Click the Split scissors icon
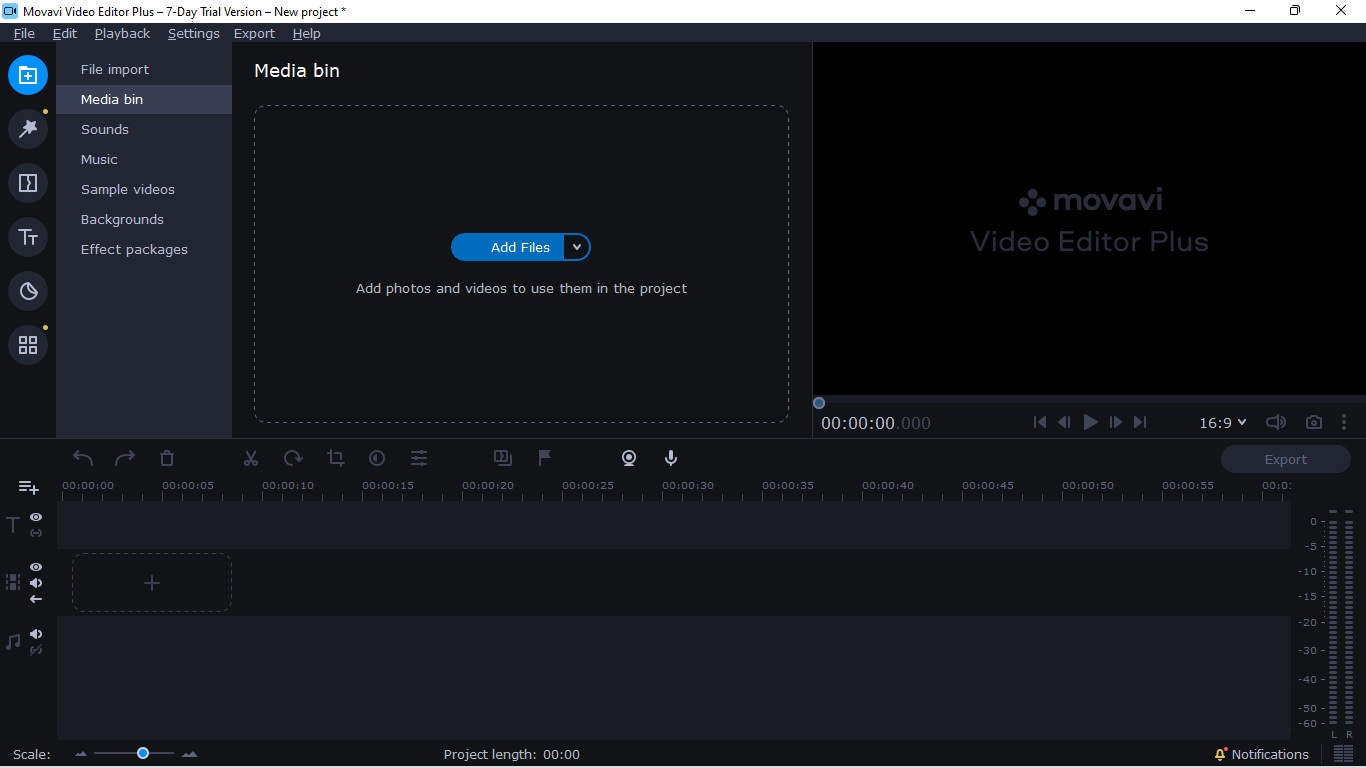The image size is (1366, 768). pos(251,458)
